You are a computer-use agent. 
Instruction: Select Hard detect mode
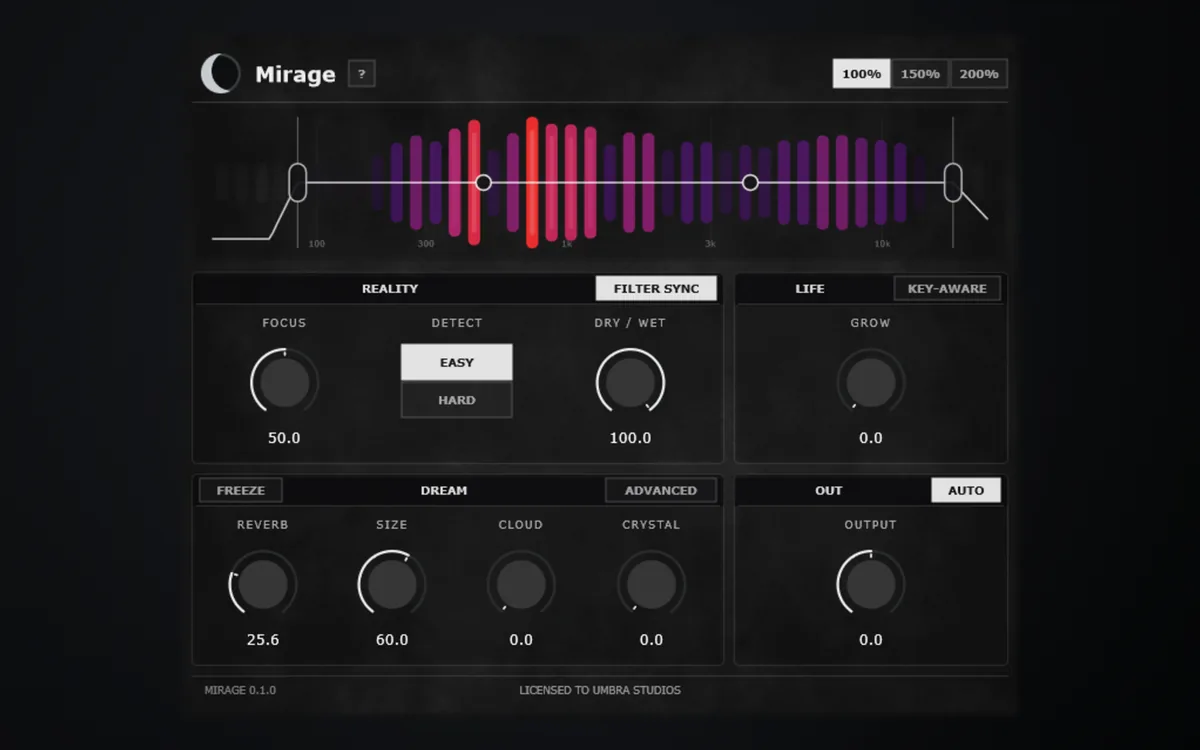tap(457, 399)
